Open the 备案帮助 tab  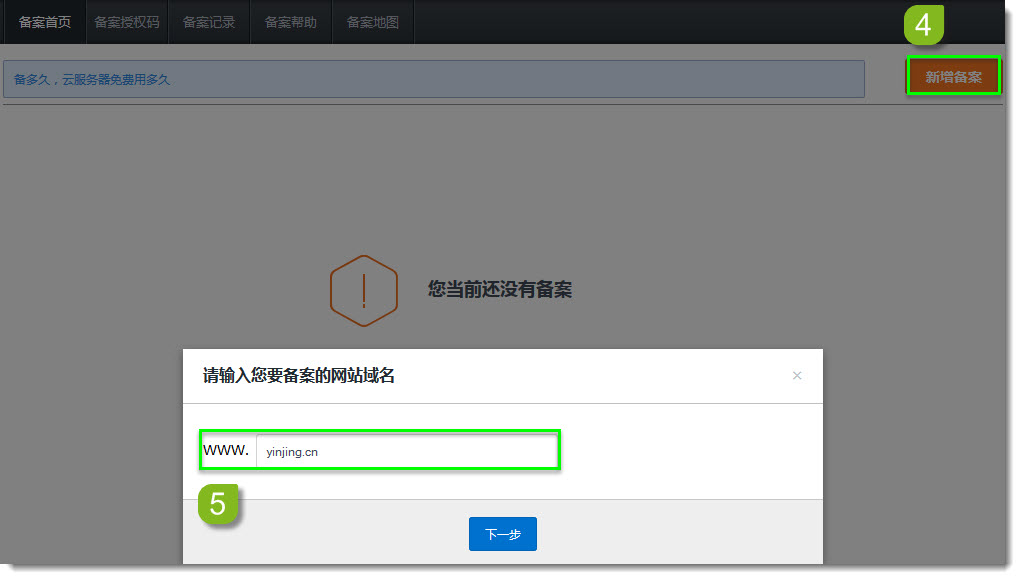coord(291,22)
